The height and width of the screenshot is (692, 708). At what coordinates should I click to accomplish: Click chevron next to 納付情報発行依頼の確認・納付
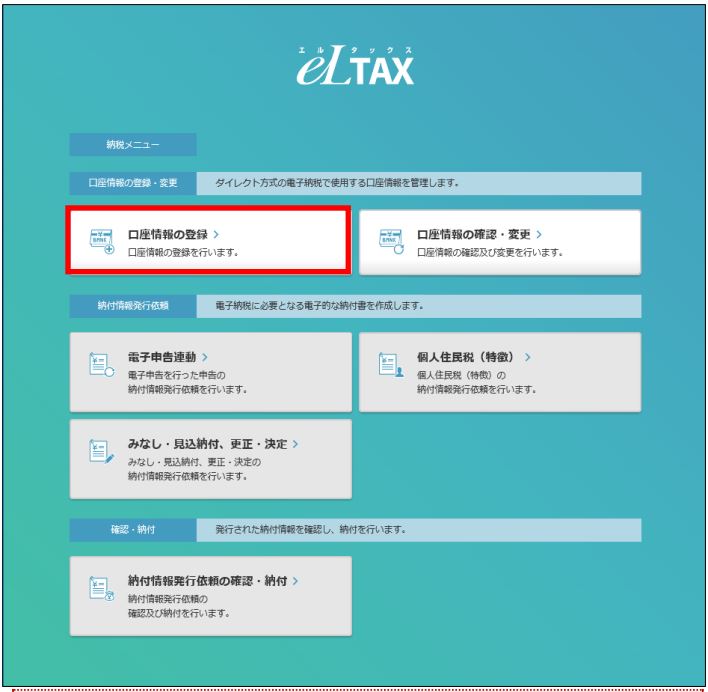tap(295, 581)
